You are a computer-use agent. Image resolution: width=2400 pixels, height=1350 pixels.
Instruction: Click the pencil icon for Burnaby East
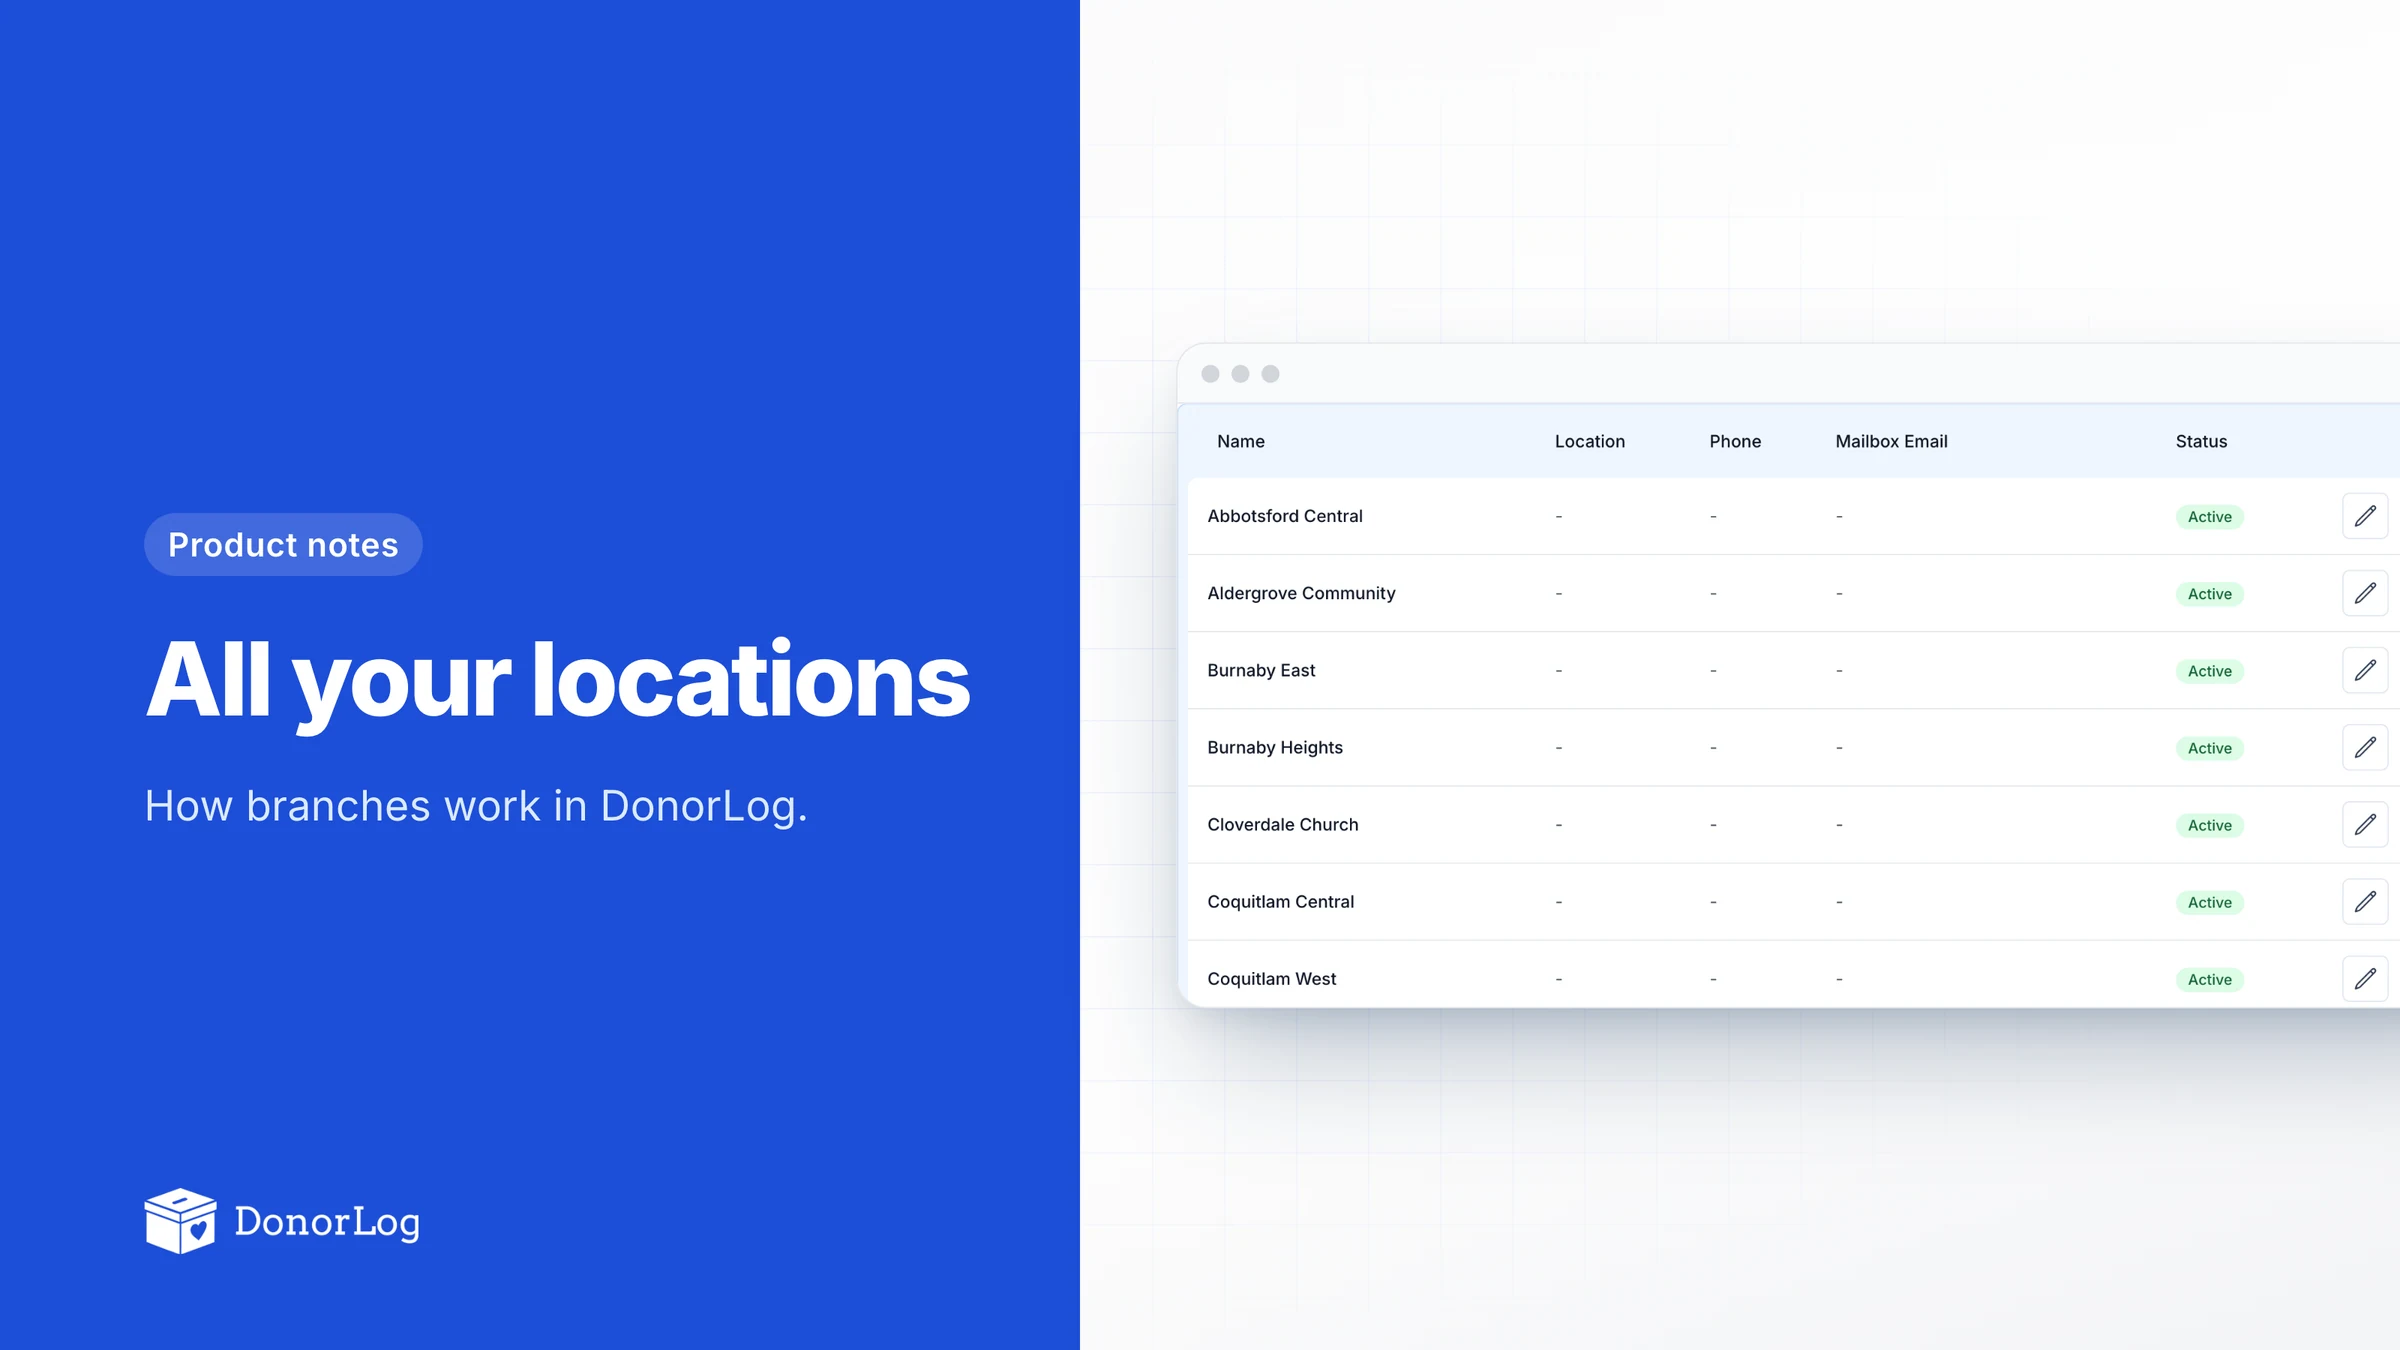(x=2365, y=670)
